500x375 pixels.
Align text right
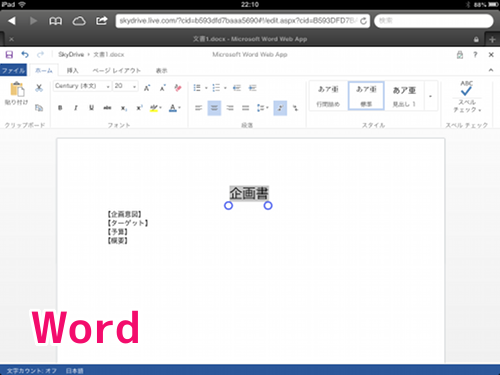point(230,108)
